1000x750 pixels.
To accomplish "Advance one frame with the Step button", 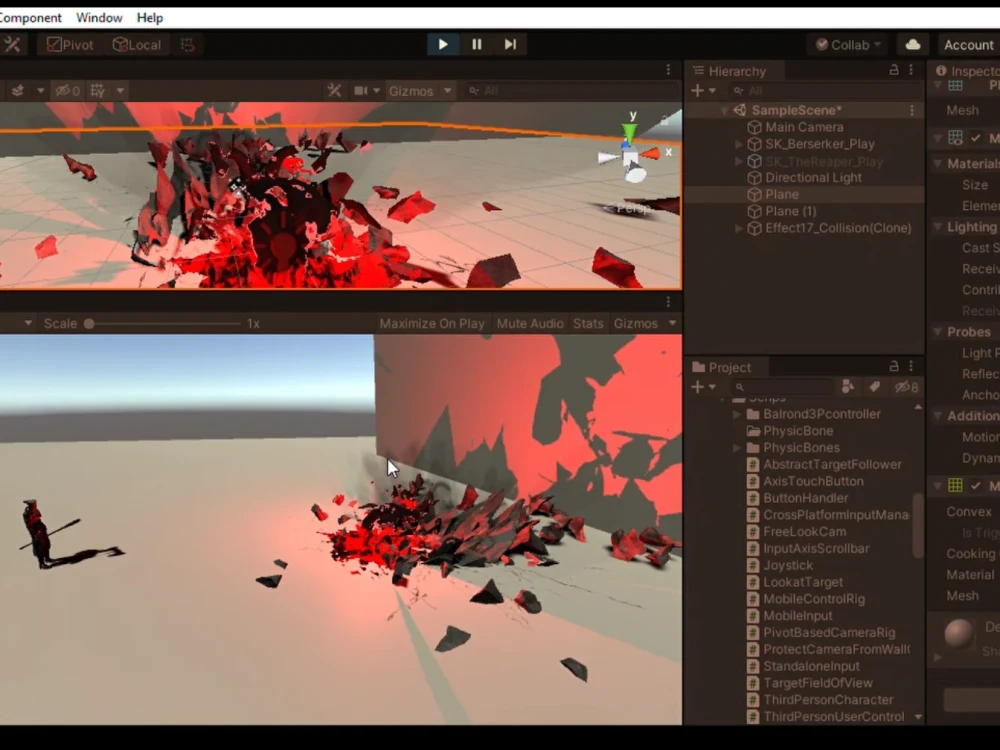I will (510, 45).
